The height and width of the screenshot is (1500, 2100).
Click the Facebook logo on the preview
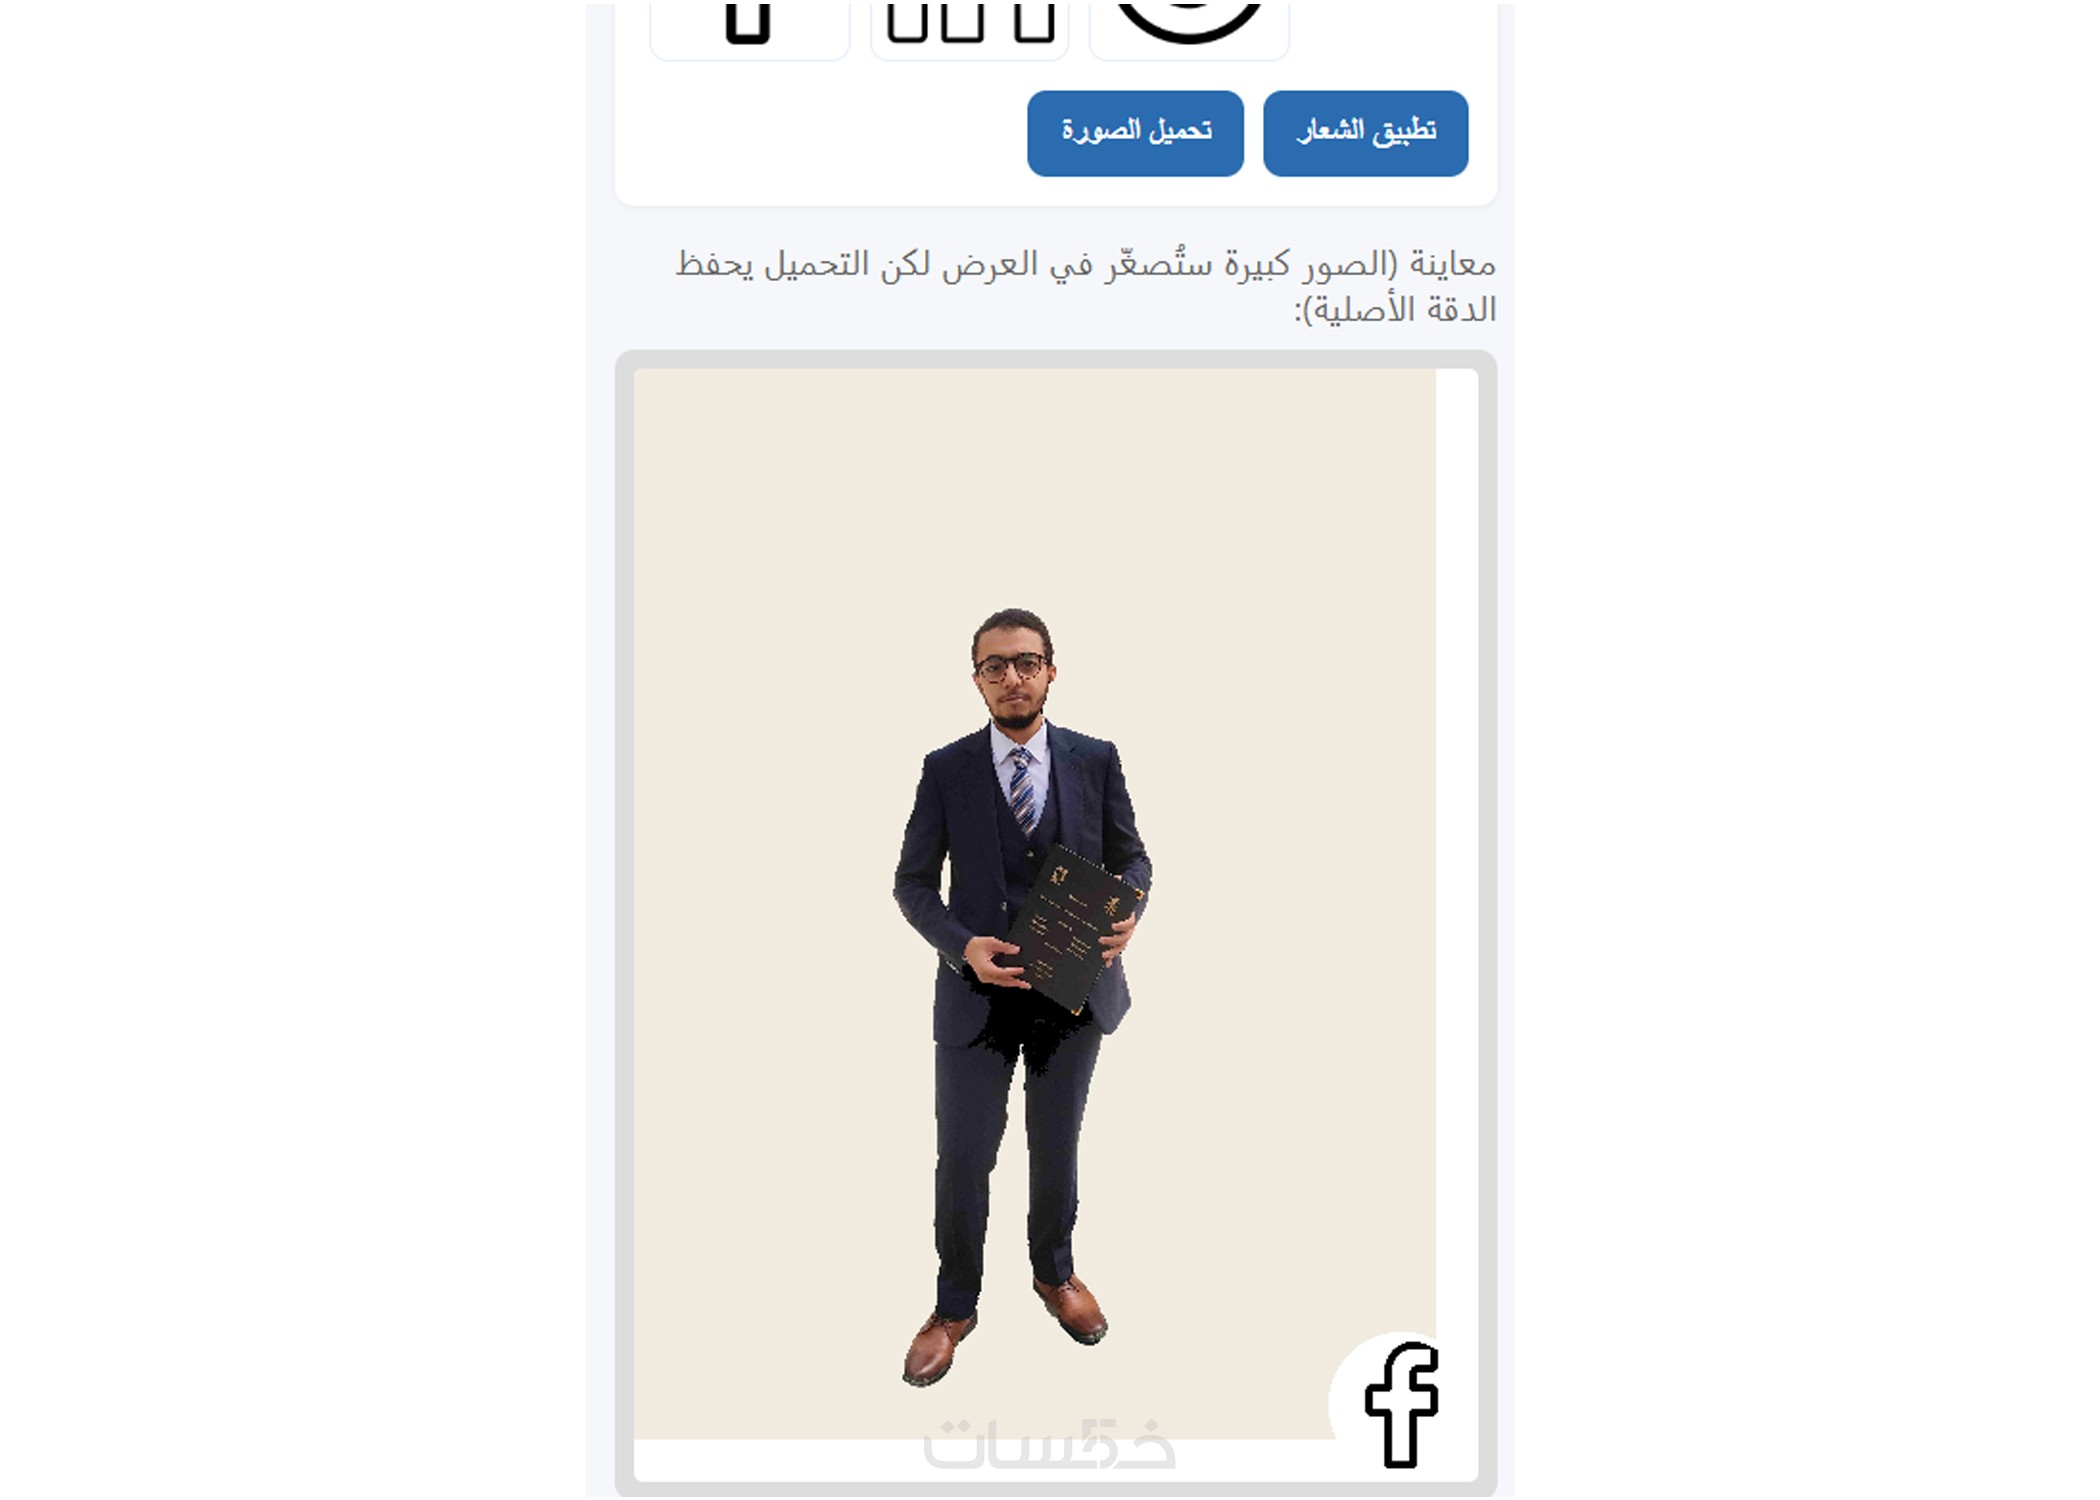click(1402, 1404)
